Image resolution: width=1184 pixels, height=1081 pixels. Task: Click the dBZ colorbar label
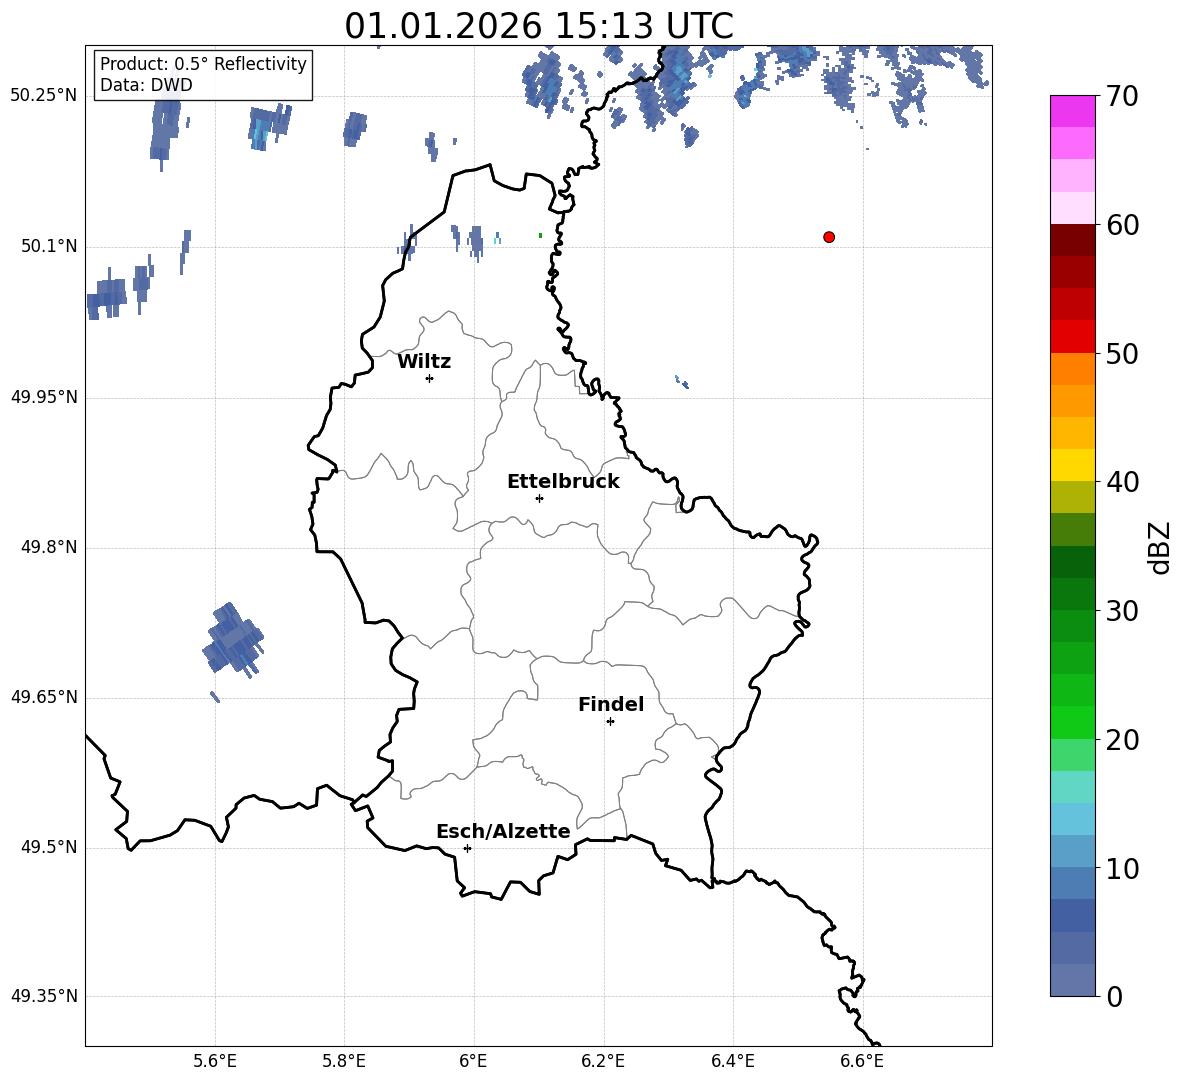pos(1159,547)
